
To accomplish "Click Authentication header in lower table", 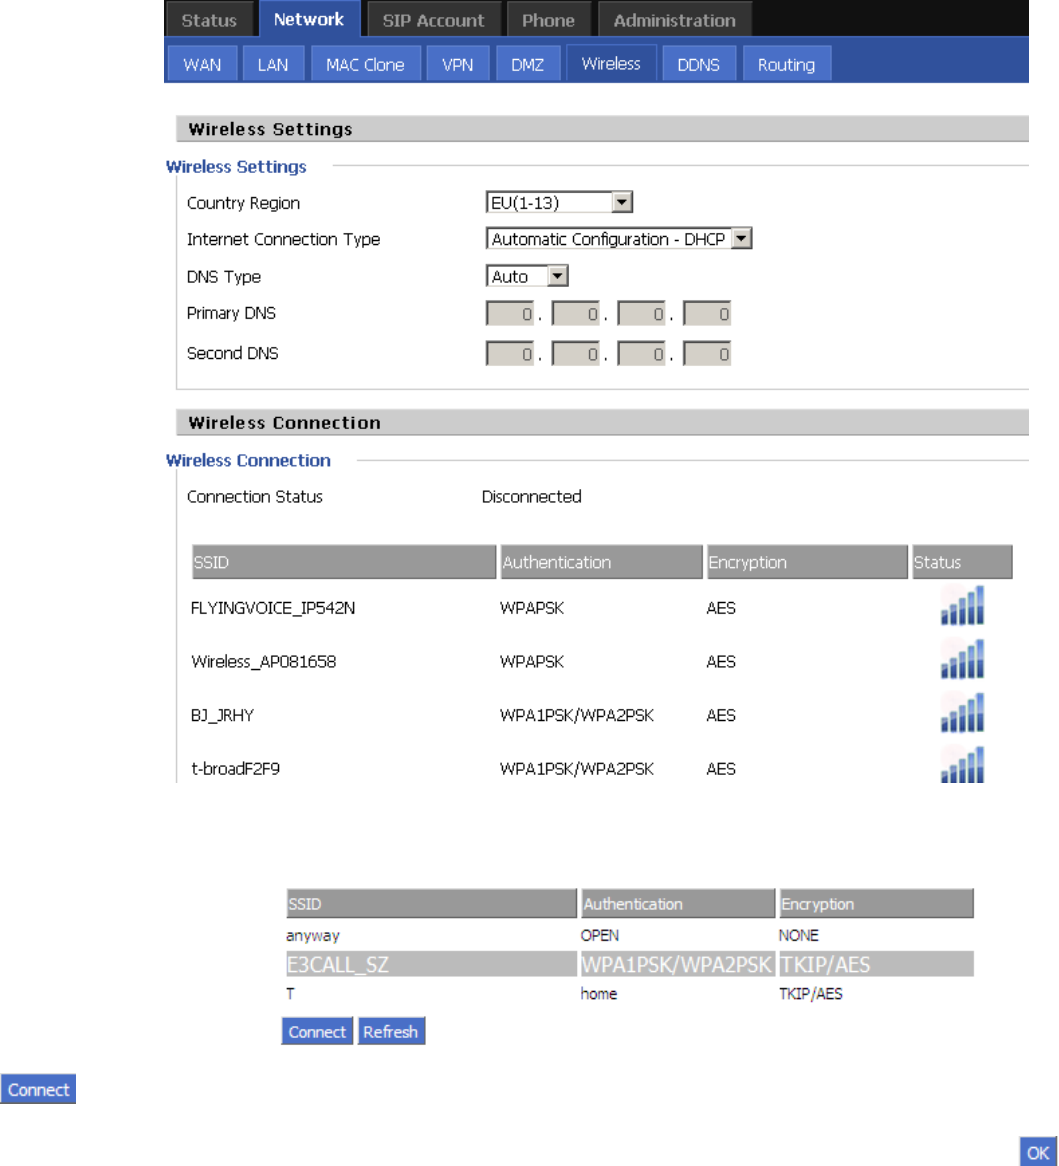I will click(x=678, y=904).
